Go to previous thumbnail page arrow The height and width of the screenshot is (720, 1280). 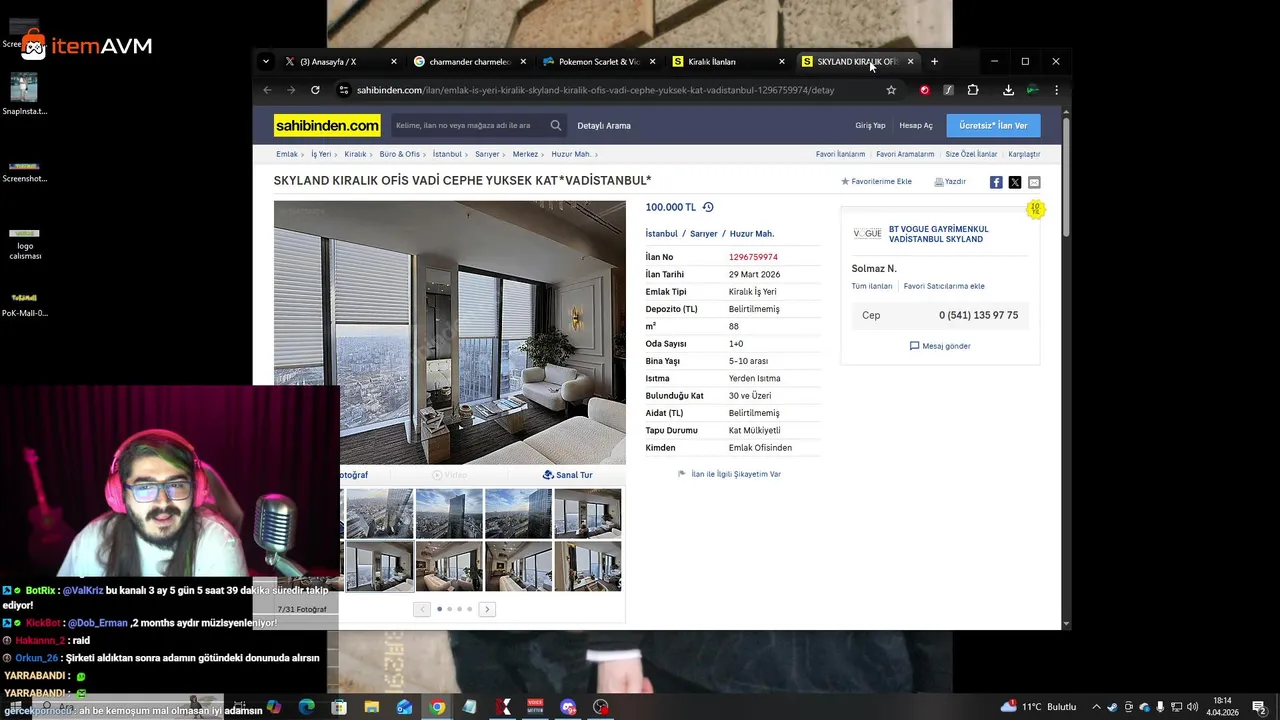(422, 609)
